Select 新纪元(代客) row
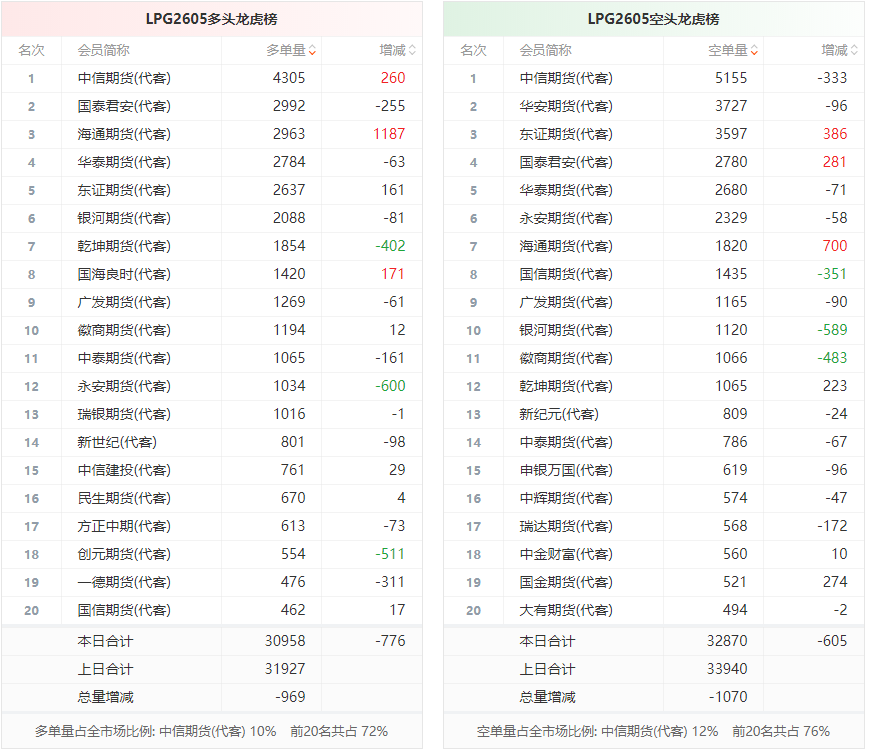Viewport: 872px width, 752px height. coord(654,414)
